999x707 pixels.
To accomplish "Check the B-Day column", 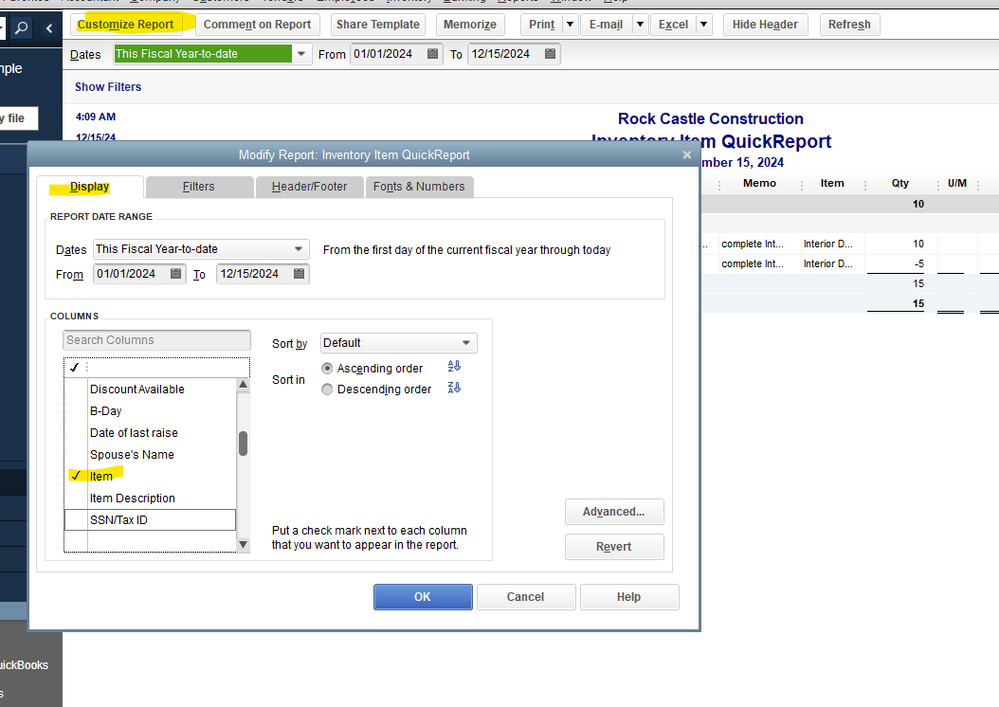I will pos(76,411).
